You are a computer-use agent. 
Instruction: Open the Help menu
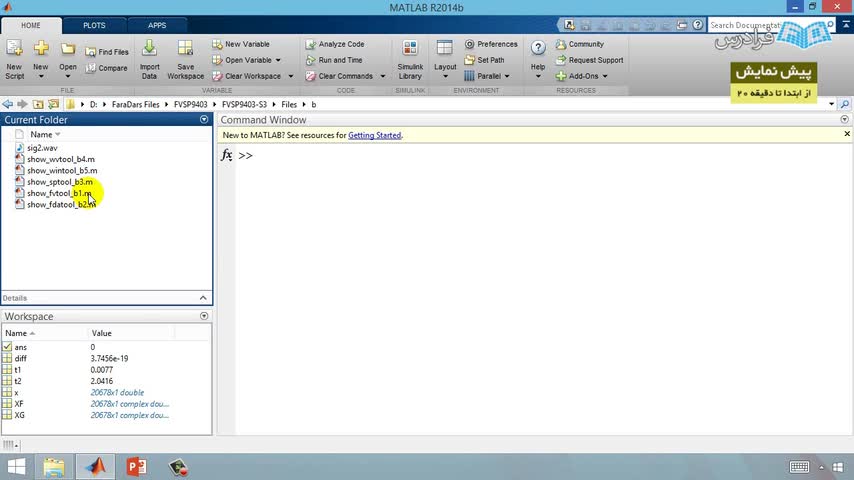coord(538,59)
